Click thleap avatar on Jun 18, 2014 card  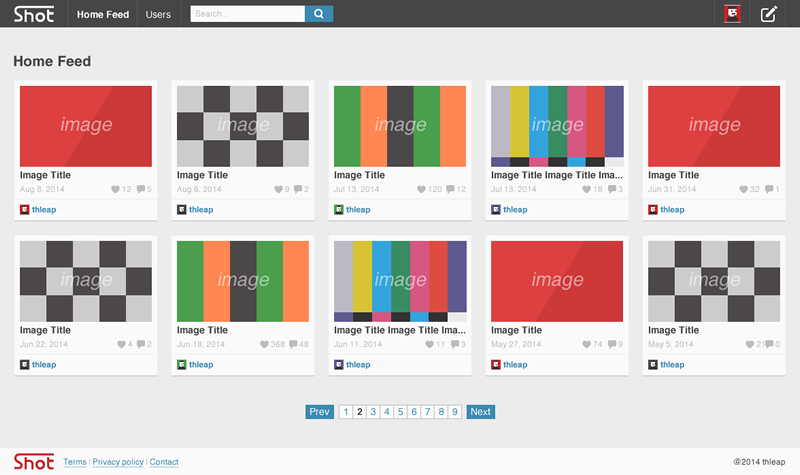tap(182, 365)
